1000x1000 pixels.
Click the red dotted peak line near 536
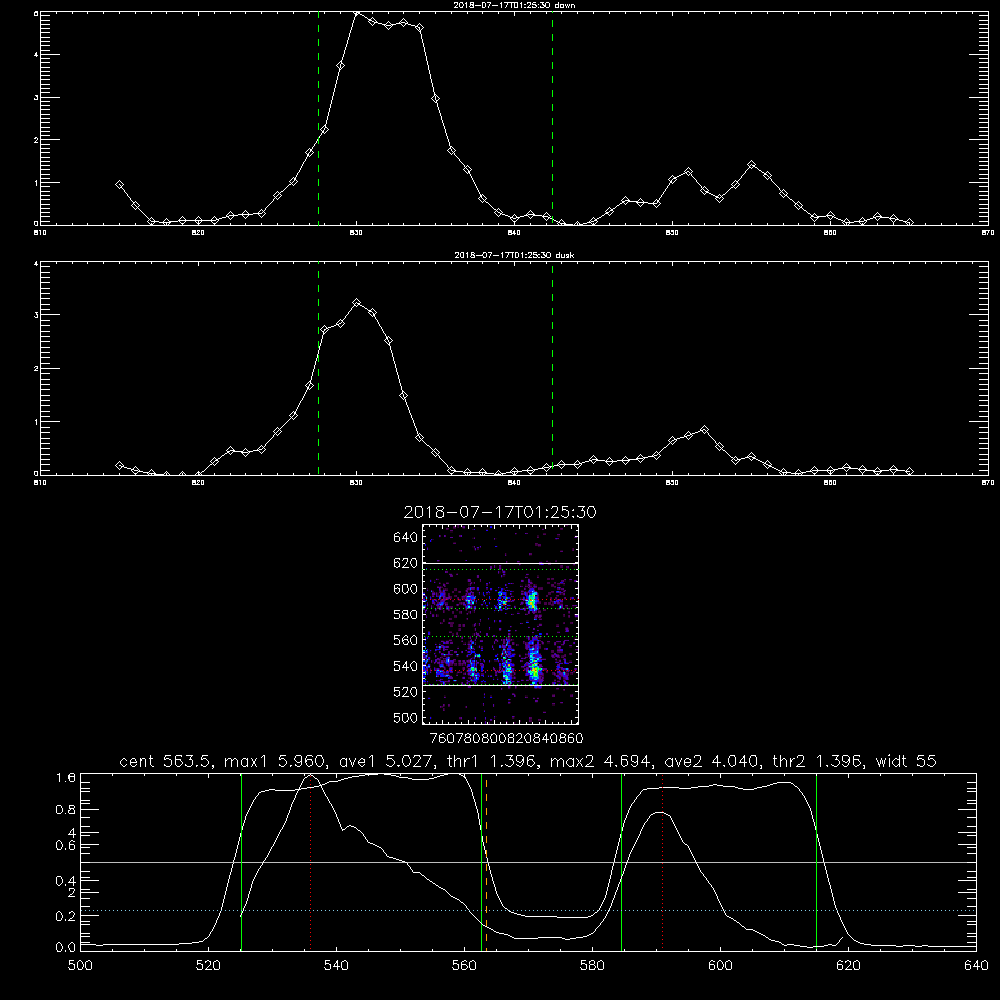click(311, 861)
